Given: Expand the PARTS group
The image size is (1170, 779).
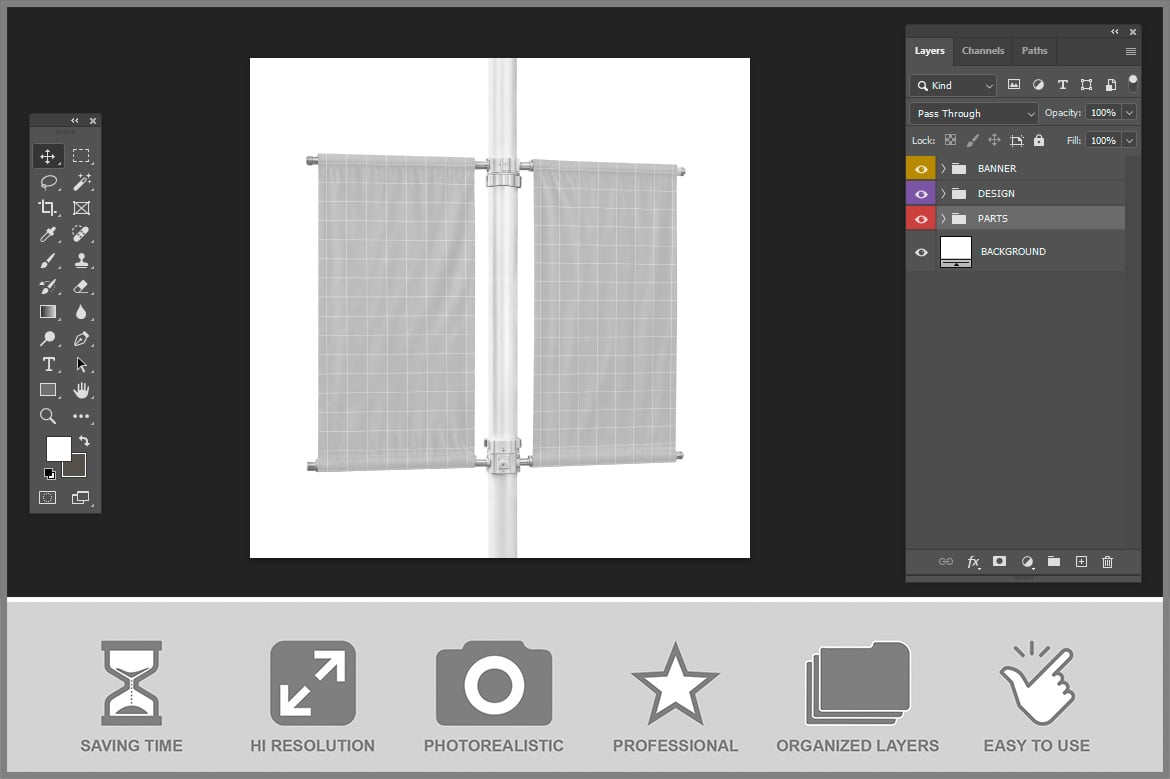Looking at the screenshot, I should click(x=943, y=219).
